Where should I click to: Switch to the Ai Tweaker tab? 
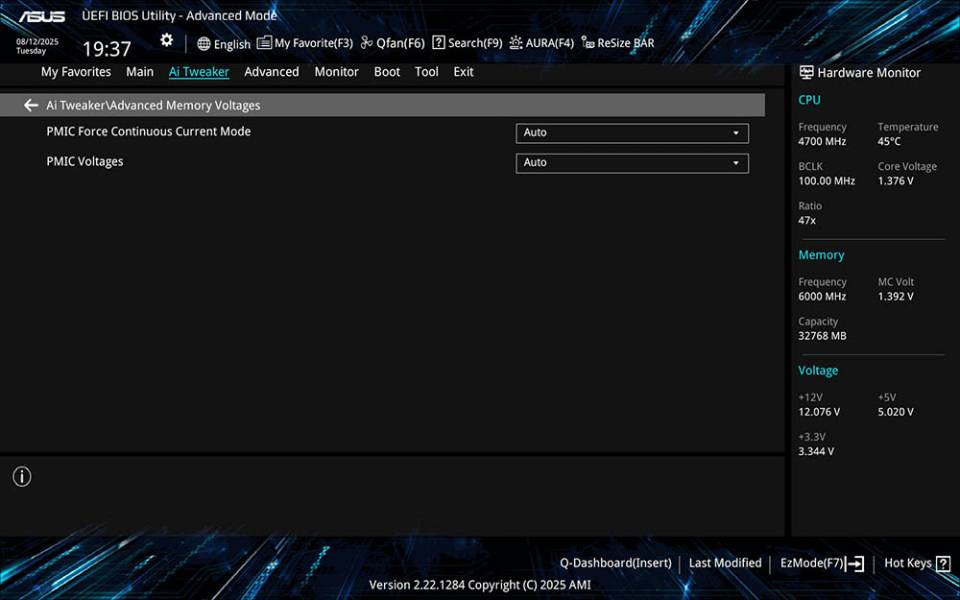pyautogui.click(x=199, y=71)
